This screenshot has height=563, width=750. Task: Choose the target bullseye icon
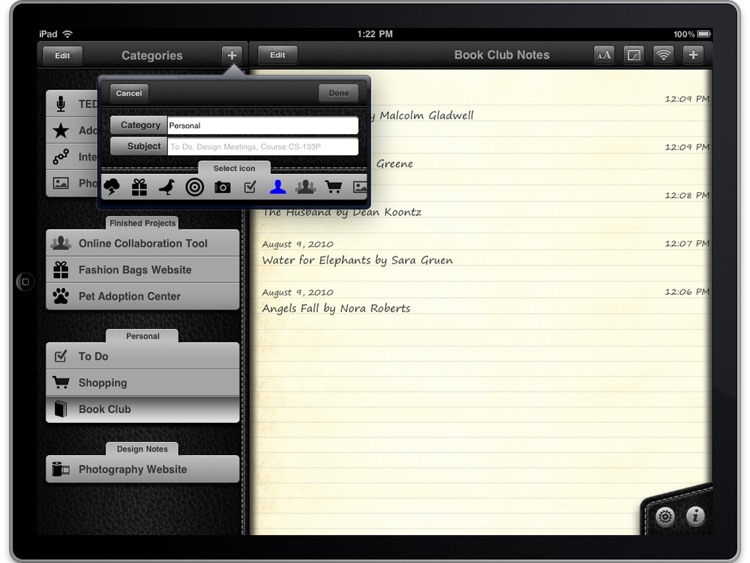coord(195,187)
